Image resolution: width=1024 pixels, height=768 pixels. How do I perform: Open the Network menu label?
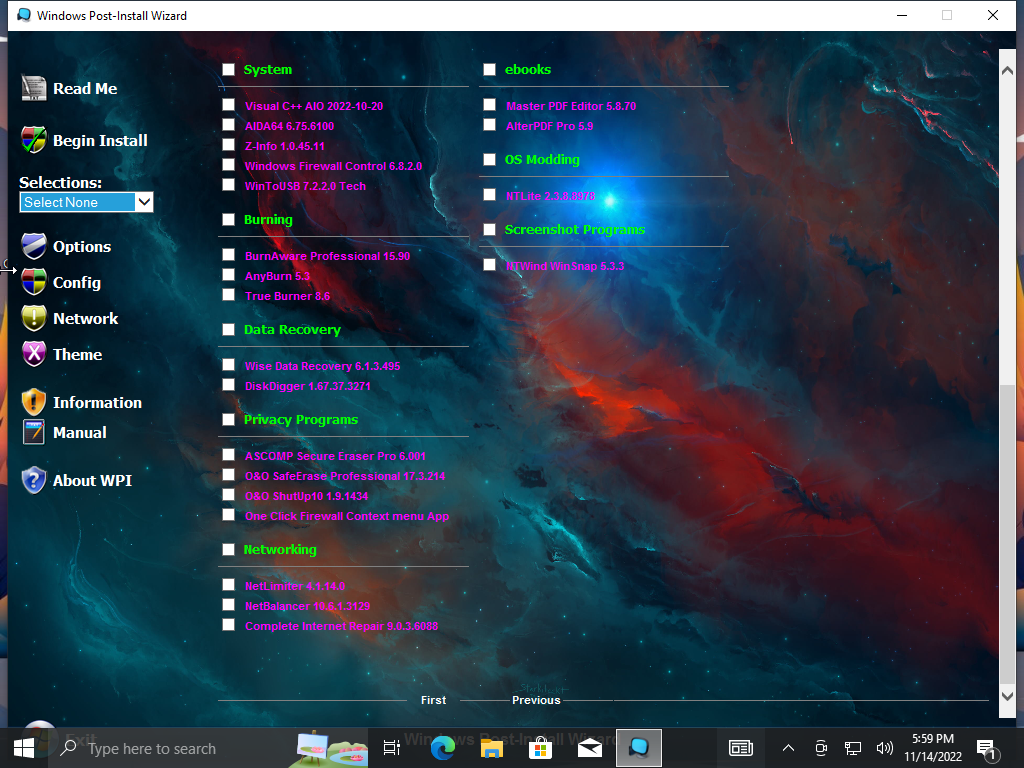[x=86, y=319]
